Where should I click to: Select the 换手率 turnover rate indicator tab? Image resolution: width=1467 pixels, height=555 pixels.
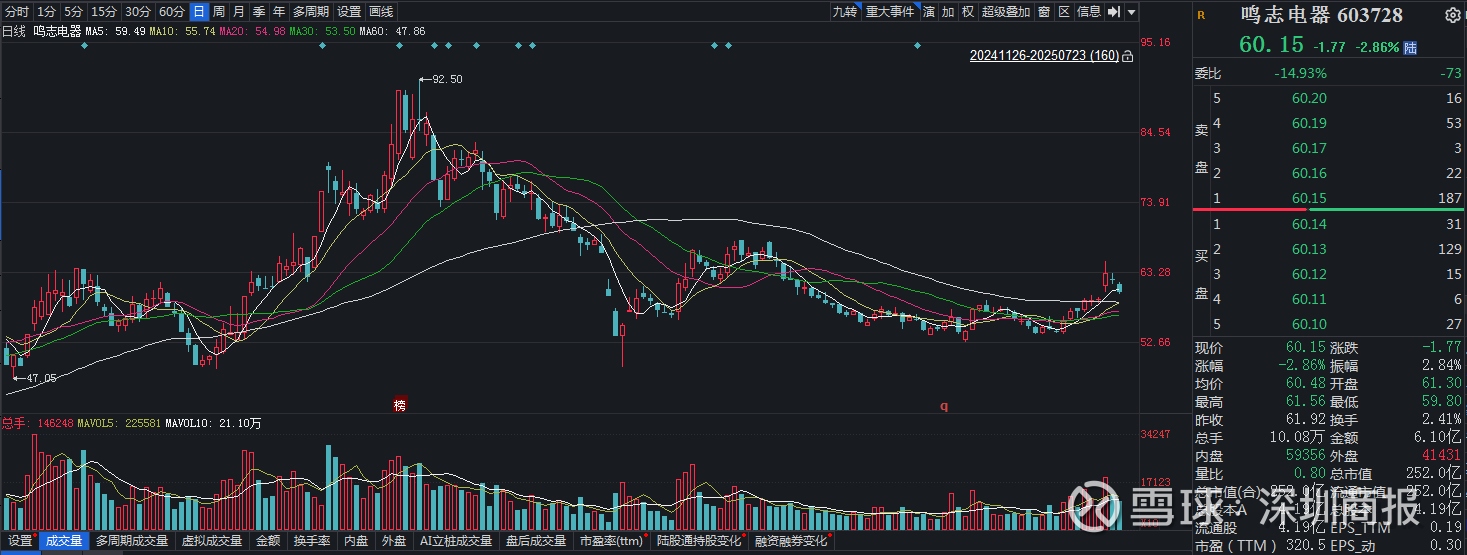tap(311, 541)
